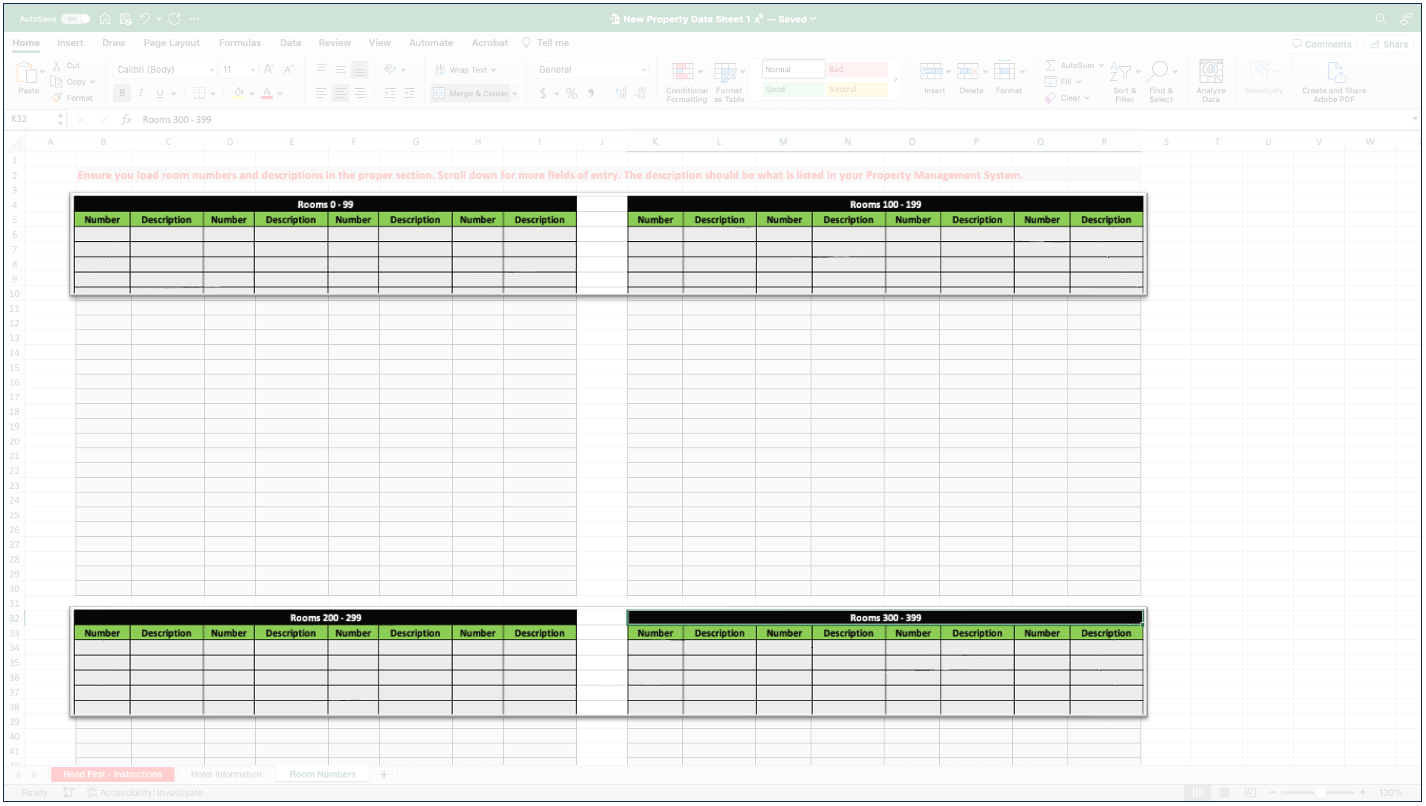Toggle Bold formatting
The height and width of the screenshot is (806, 1426).
pos(122,94)
